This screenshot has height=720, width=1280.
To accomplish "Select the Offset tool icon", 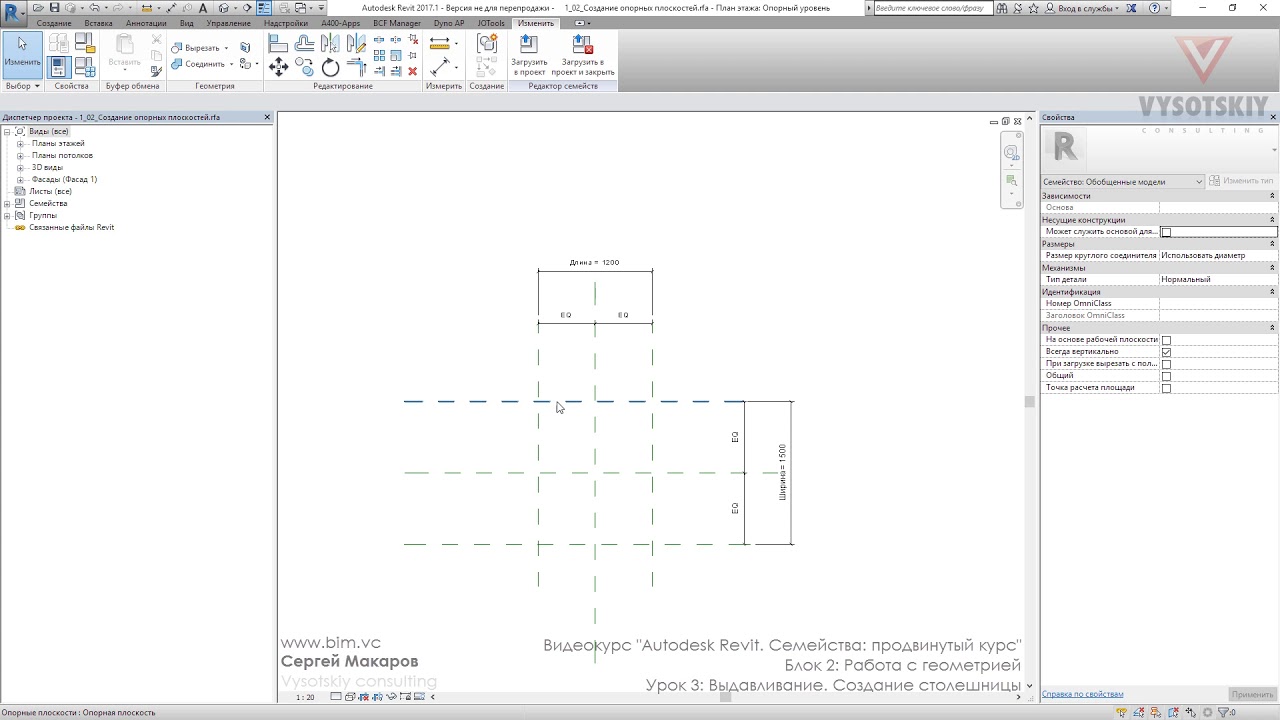I will (304, 44).
